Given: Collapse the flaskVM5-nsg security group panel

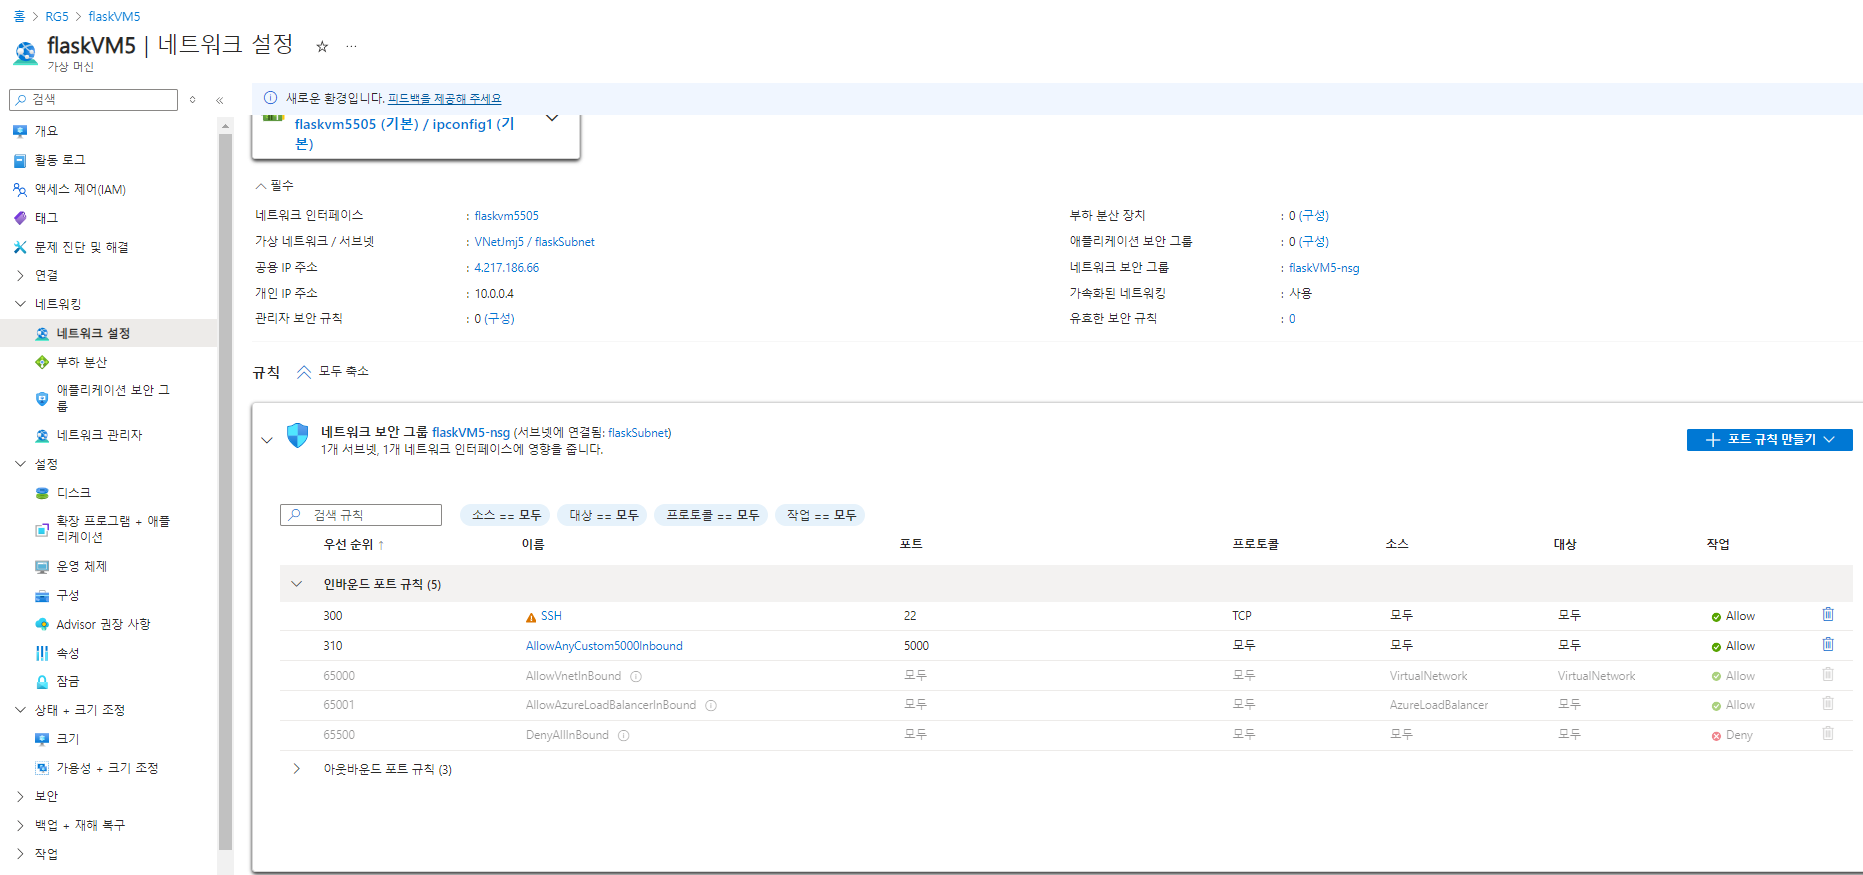Looking at the screenshot, I should click(x=267, y=440).
